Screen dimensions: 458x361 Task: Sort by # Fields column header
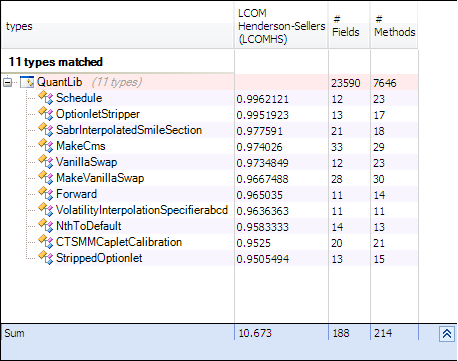point(349,26)
